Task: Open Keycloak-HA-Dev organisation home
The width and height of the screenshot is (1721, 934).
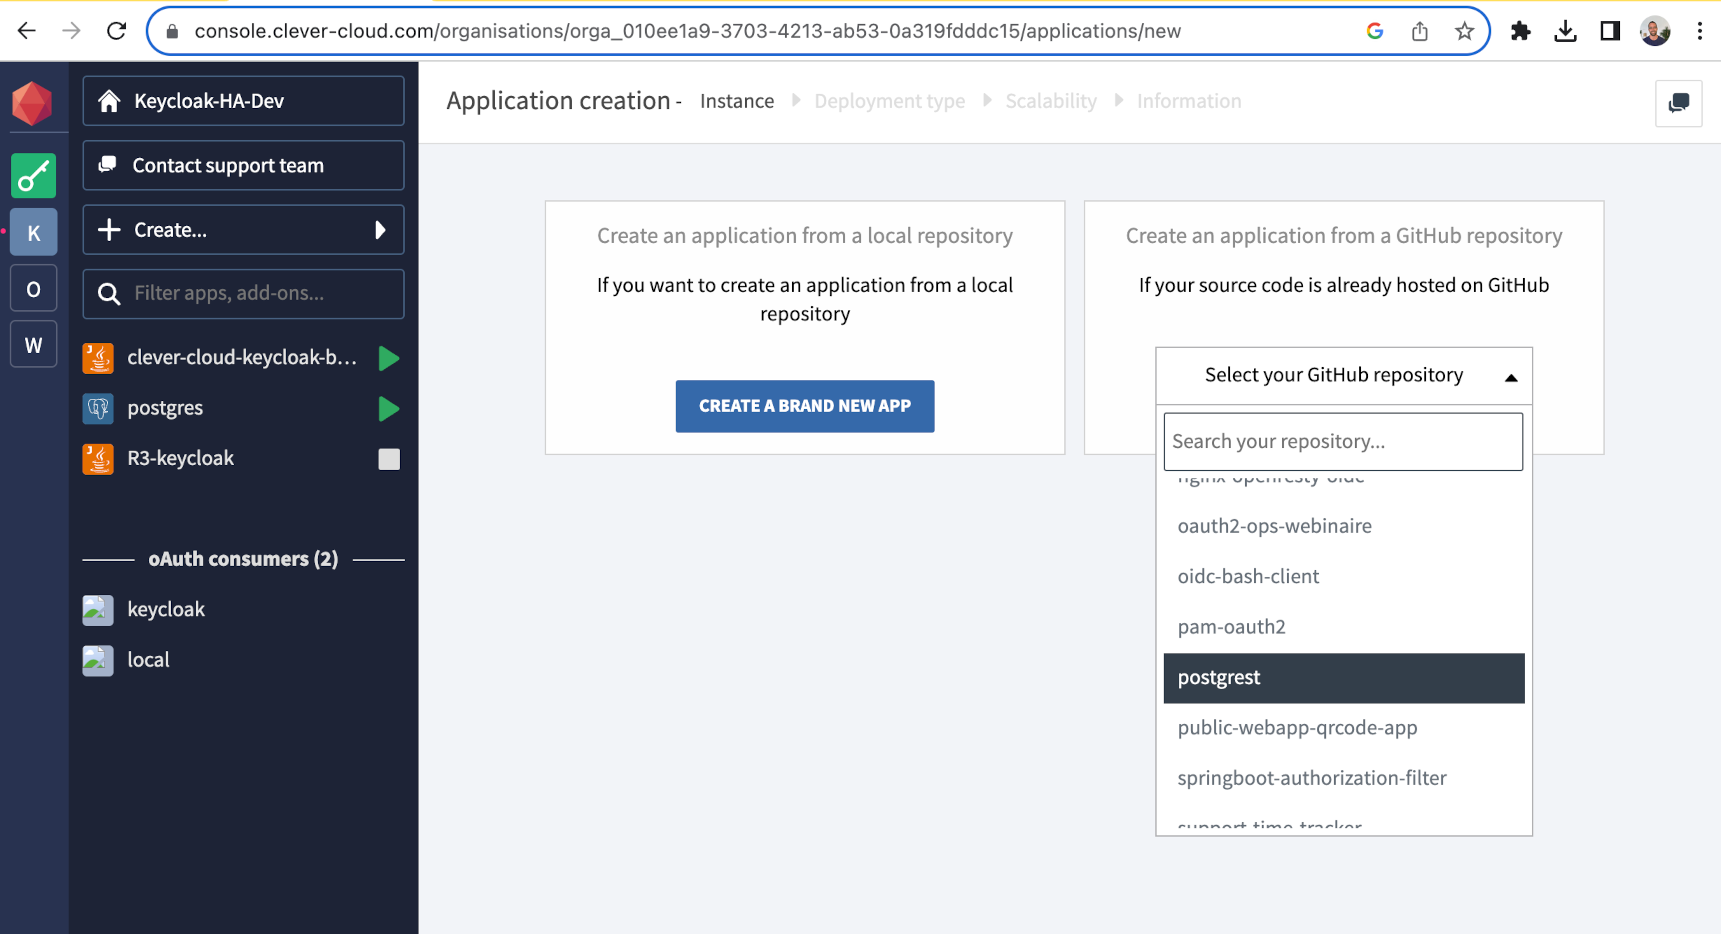Action: (243, 101)
